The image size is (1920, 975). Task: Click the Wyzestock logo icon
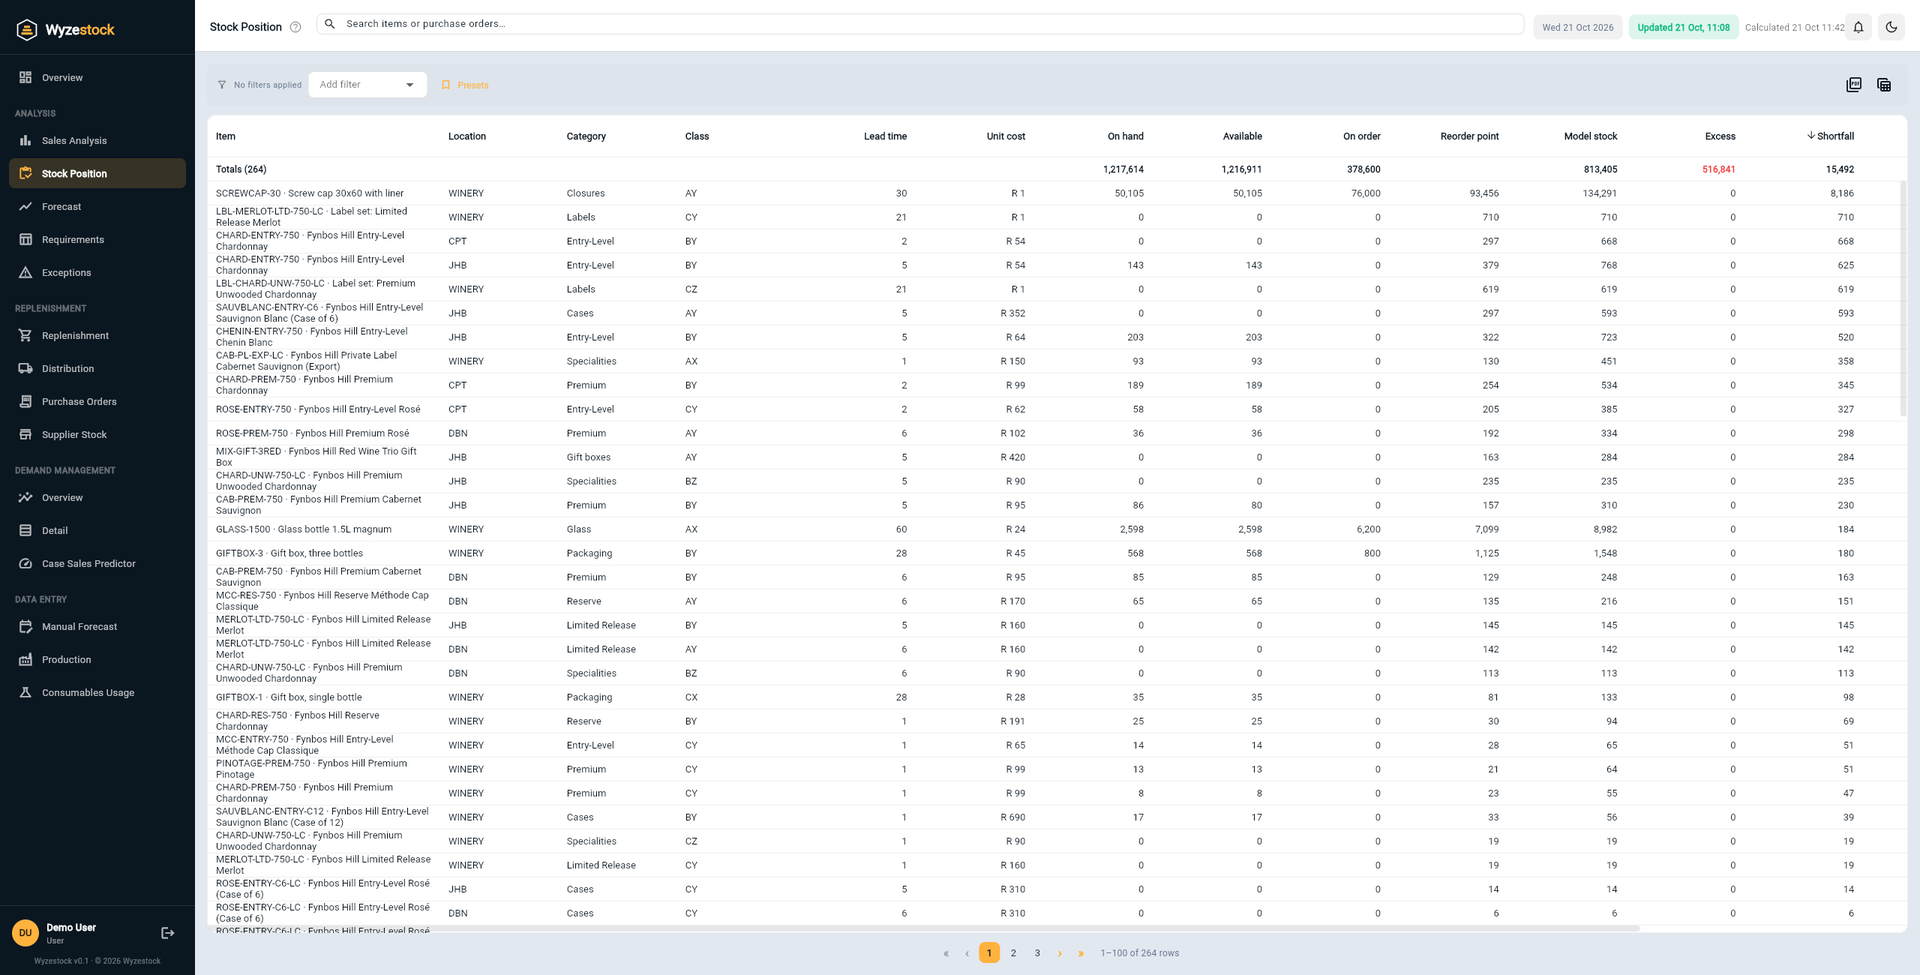point(27,30)
